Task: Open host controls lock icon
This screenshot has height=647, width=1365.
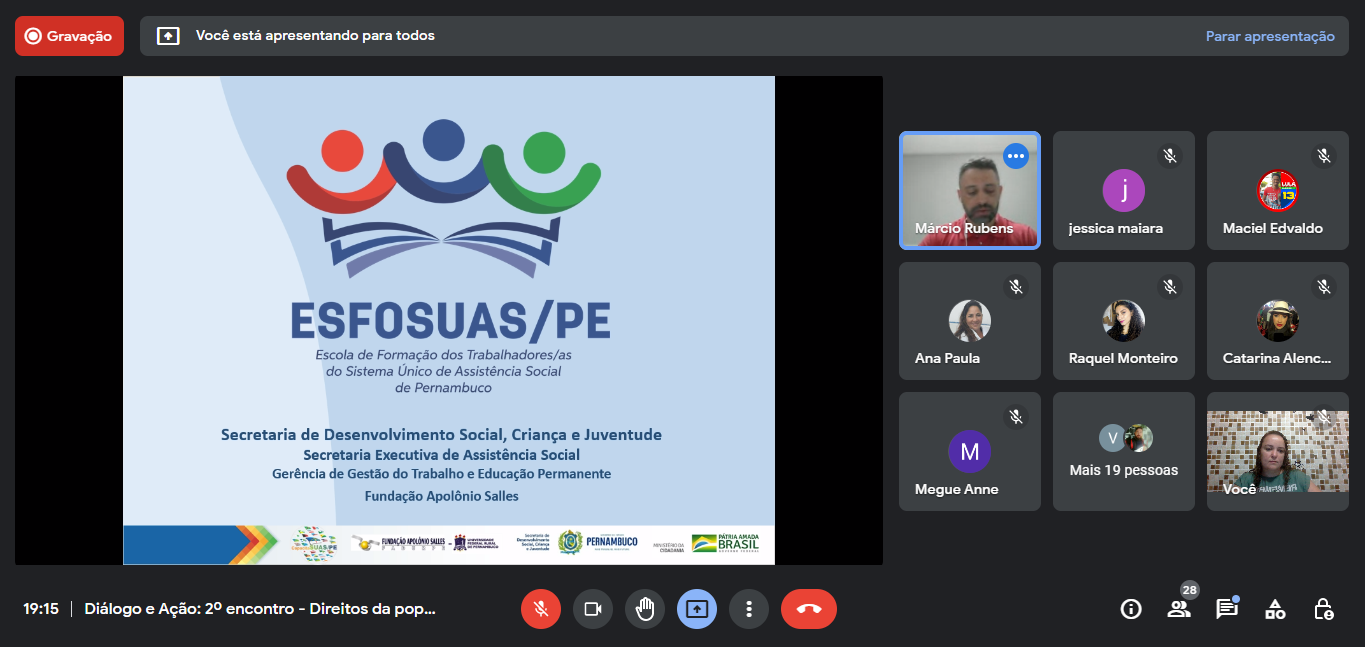Action: click(x=1323, y=609)
